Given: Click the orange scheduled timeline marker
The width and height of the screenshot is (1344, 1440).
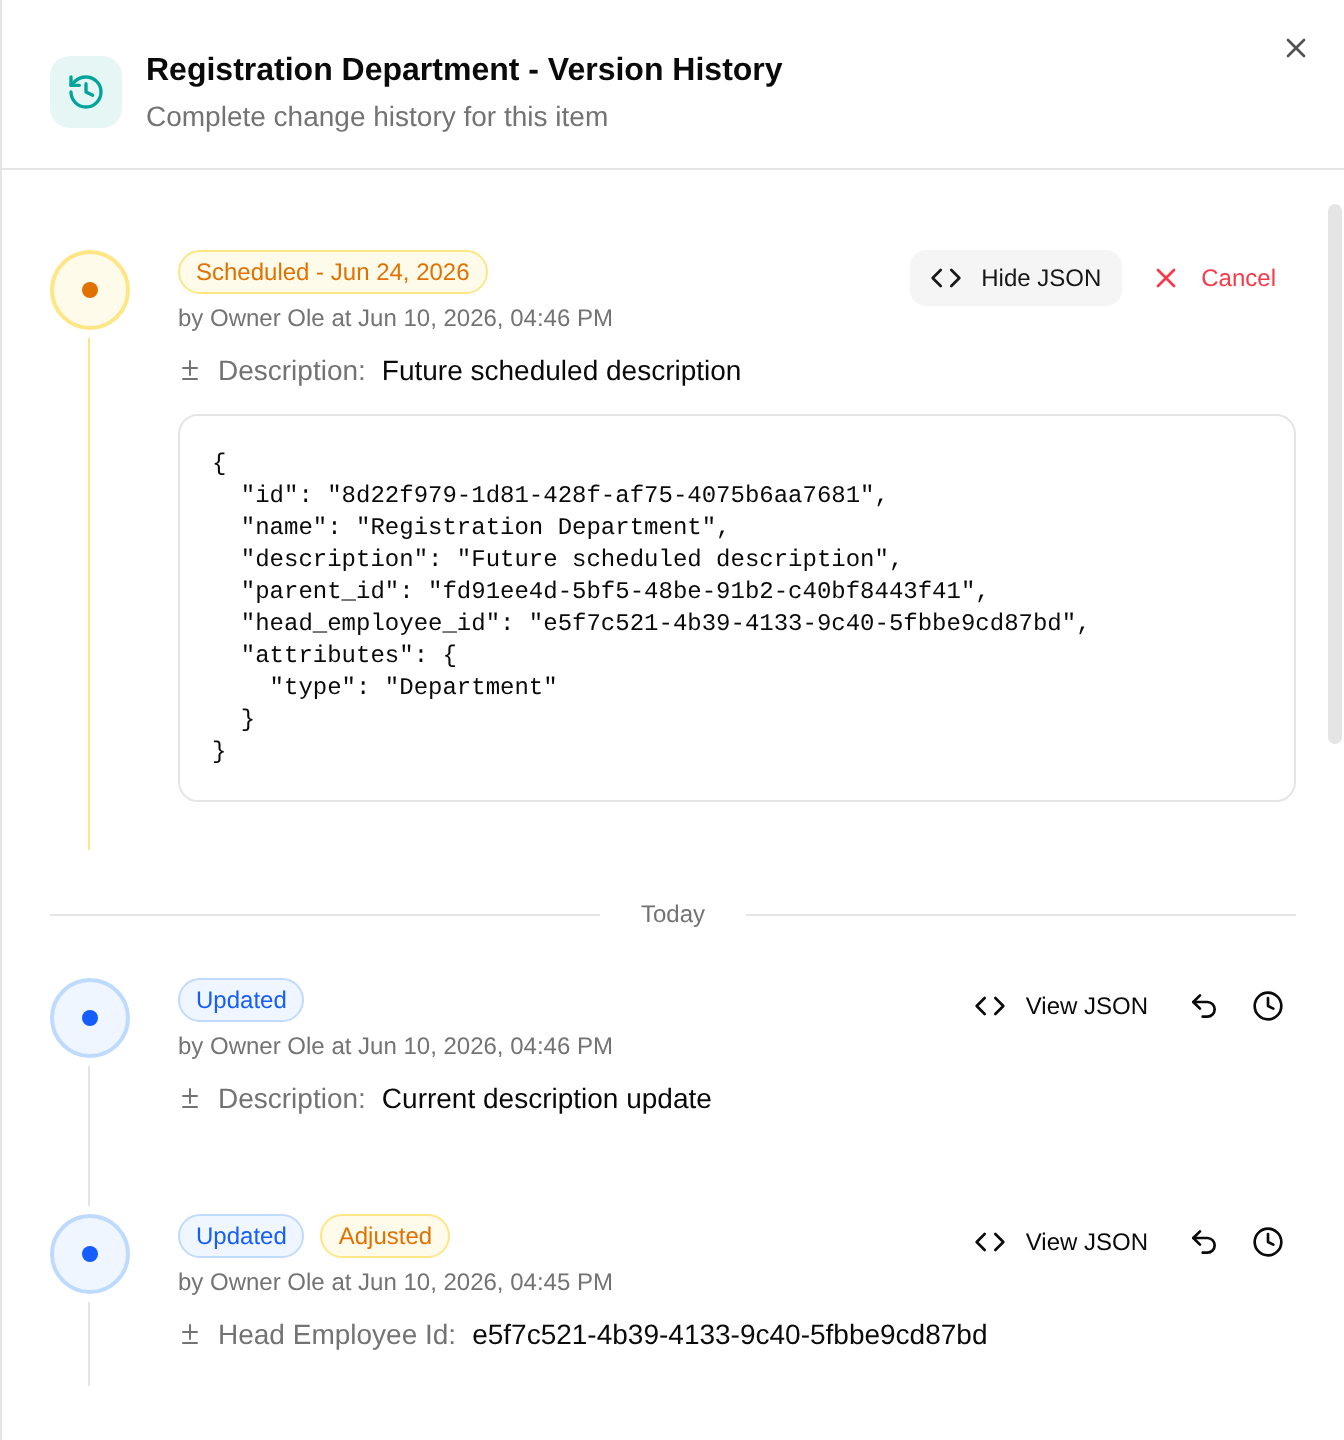Looking at the screenshot, I should point(90,290).
